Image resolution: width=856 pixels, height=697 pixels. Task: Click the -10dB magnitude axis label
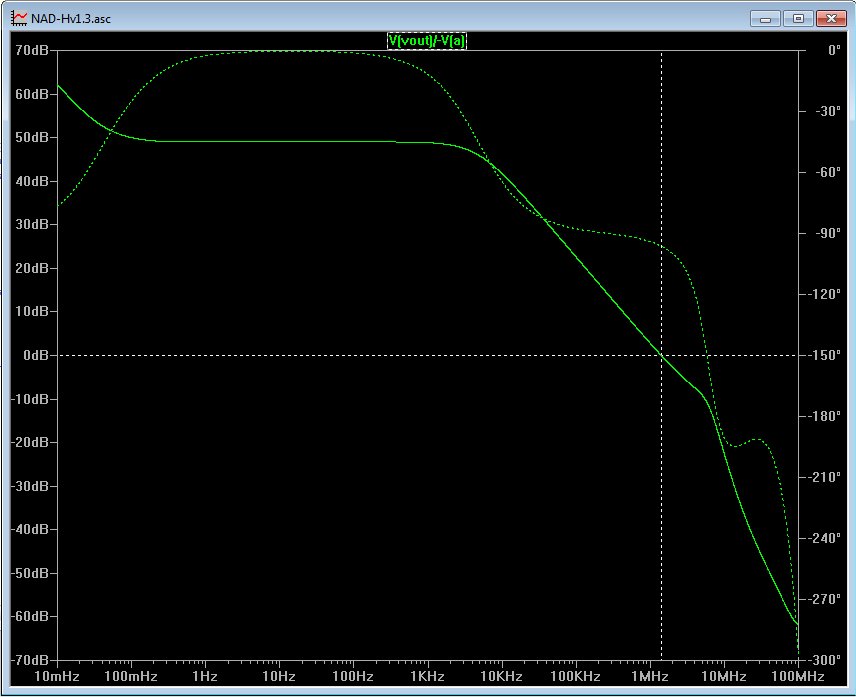(x=30, y=399)
